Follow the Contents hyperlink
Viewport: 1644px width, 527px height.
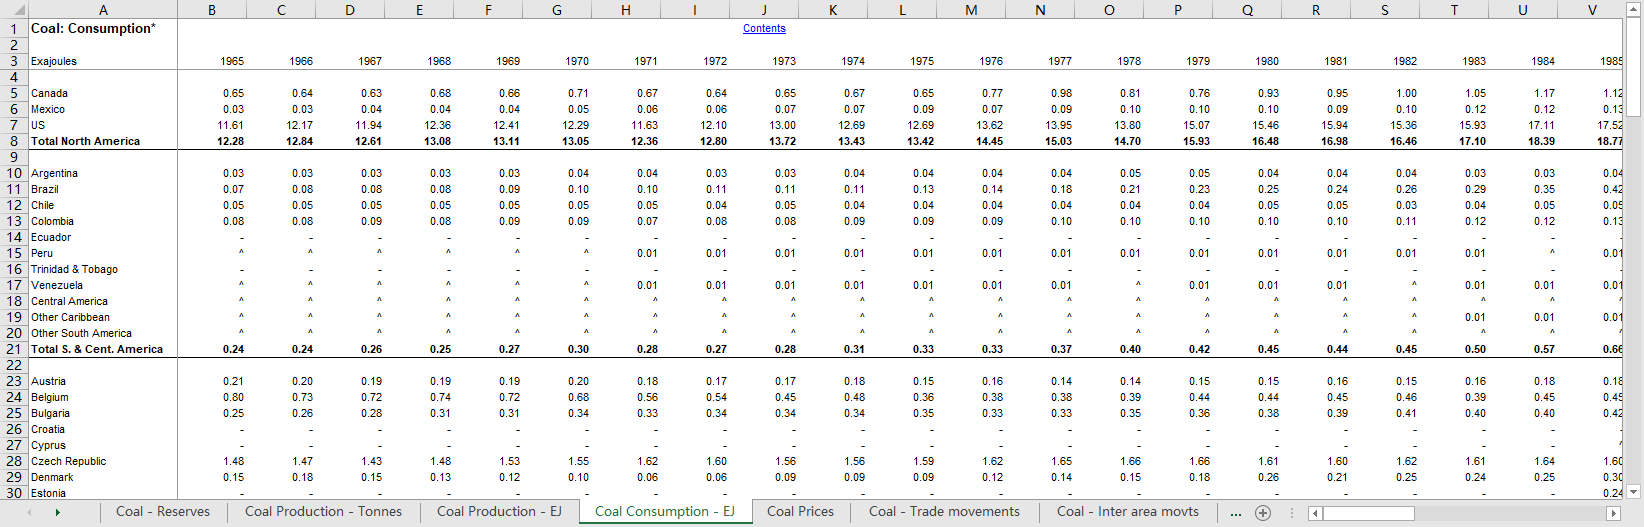[x=764, y=29]
